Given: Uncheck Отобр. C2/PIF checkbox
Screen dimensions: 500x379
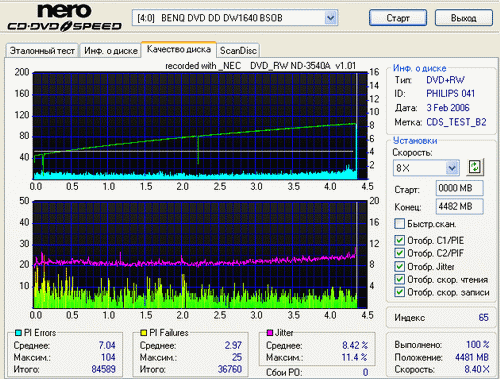Looking at the screenshot, I should click(x=399, y=253).
